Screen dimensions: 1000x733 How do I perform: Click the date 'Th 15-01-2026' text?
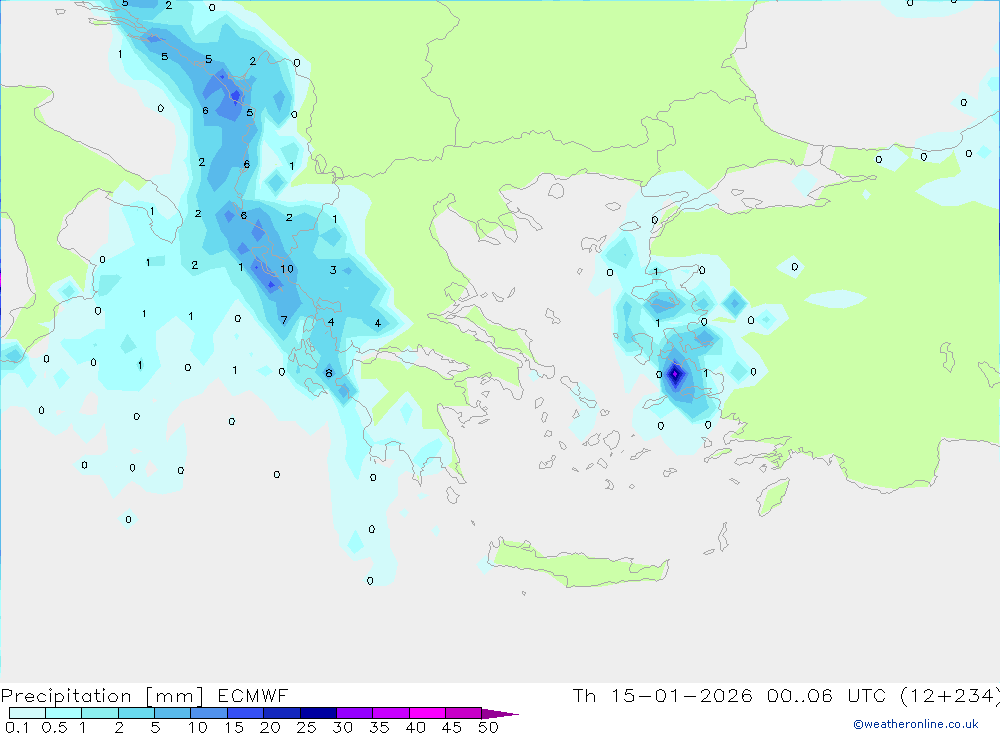point(662,695)
